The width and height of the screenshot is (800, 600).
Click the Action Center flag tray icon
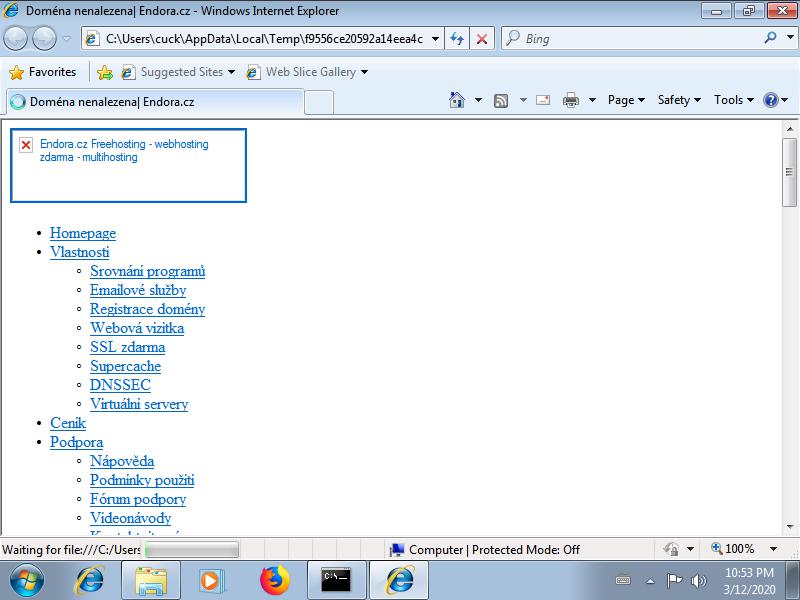tap(674, 581)
